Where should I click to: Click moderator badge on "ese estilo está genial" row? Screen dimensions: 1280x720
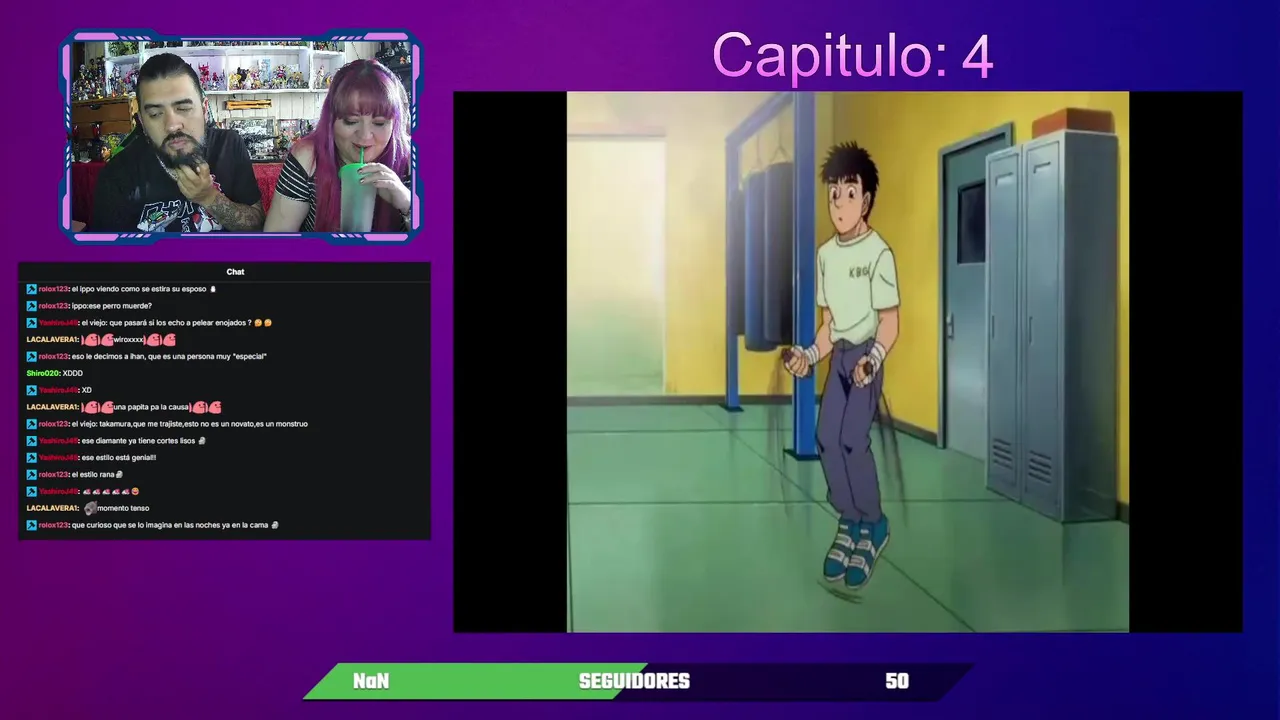(31, 458)
